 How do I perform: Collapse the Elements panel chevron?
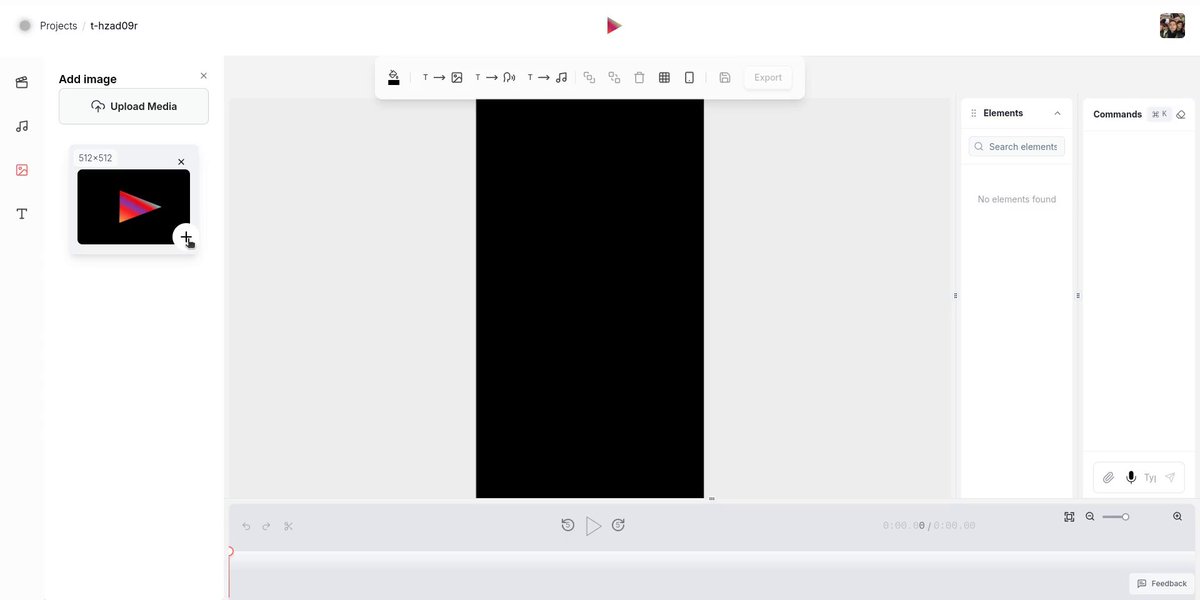click(x=1058, y=113)
